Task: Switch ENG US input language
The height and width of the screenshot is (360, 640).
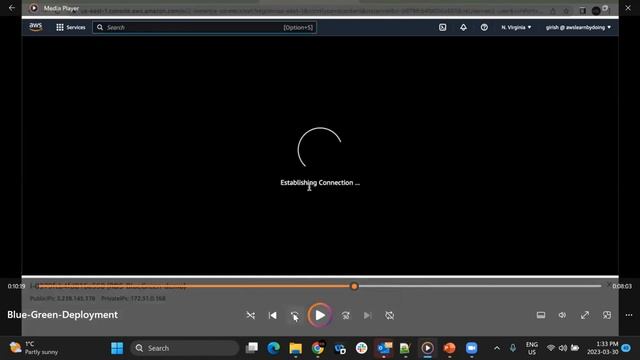Action: click(531, 348)
